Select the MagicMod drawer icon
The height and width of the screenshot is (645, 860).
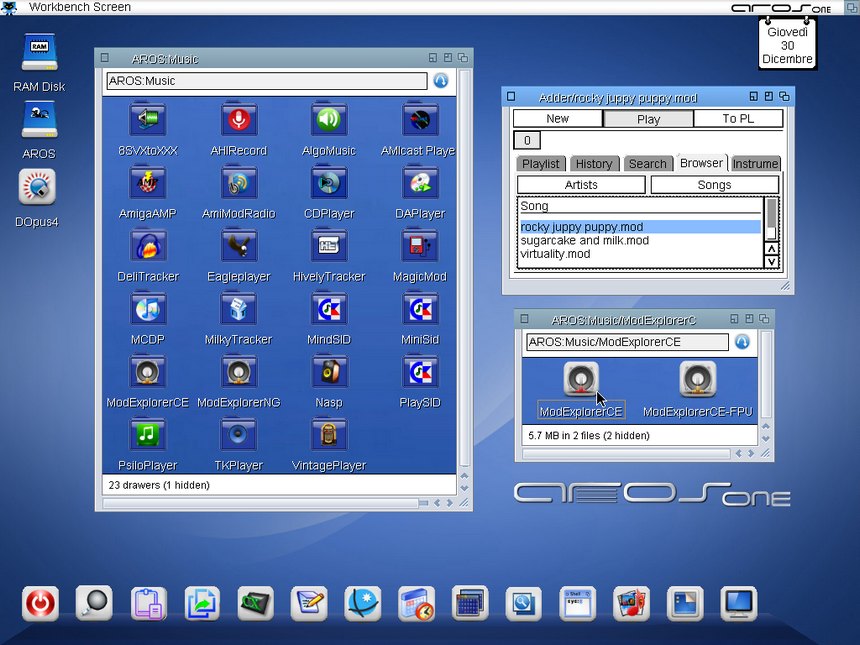click(x=420, y=245)
